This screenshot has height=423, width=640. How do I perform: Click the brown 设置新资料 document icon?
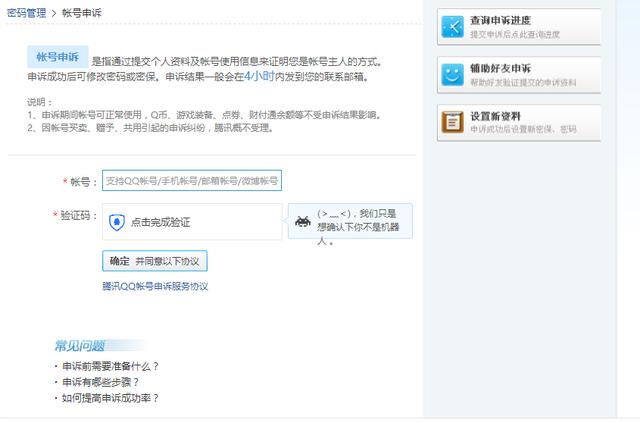pyautogui.click(x=453, y=122)
